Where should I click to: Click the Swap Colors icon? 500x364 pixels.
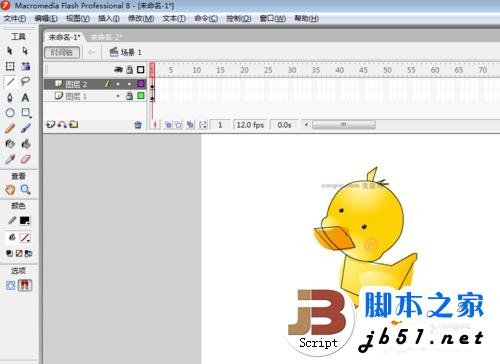[29, 254]
